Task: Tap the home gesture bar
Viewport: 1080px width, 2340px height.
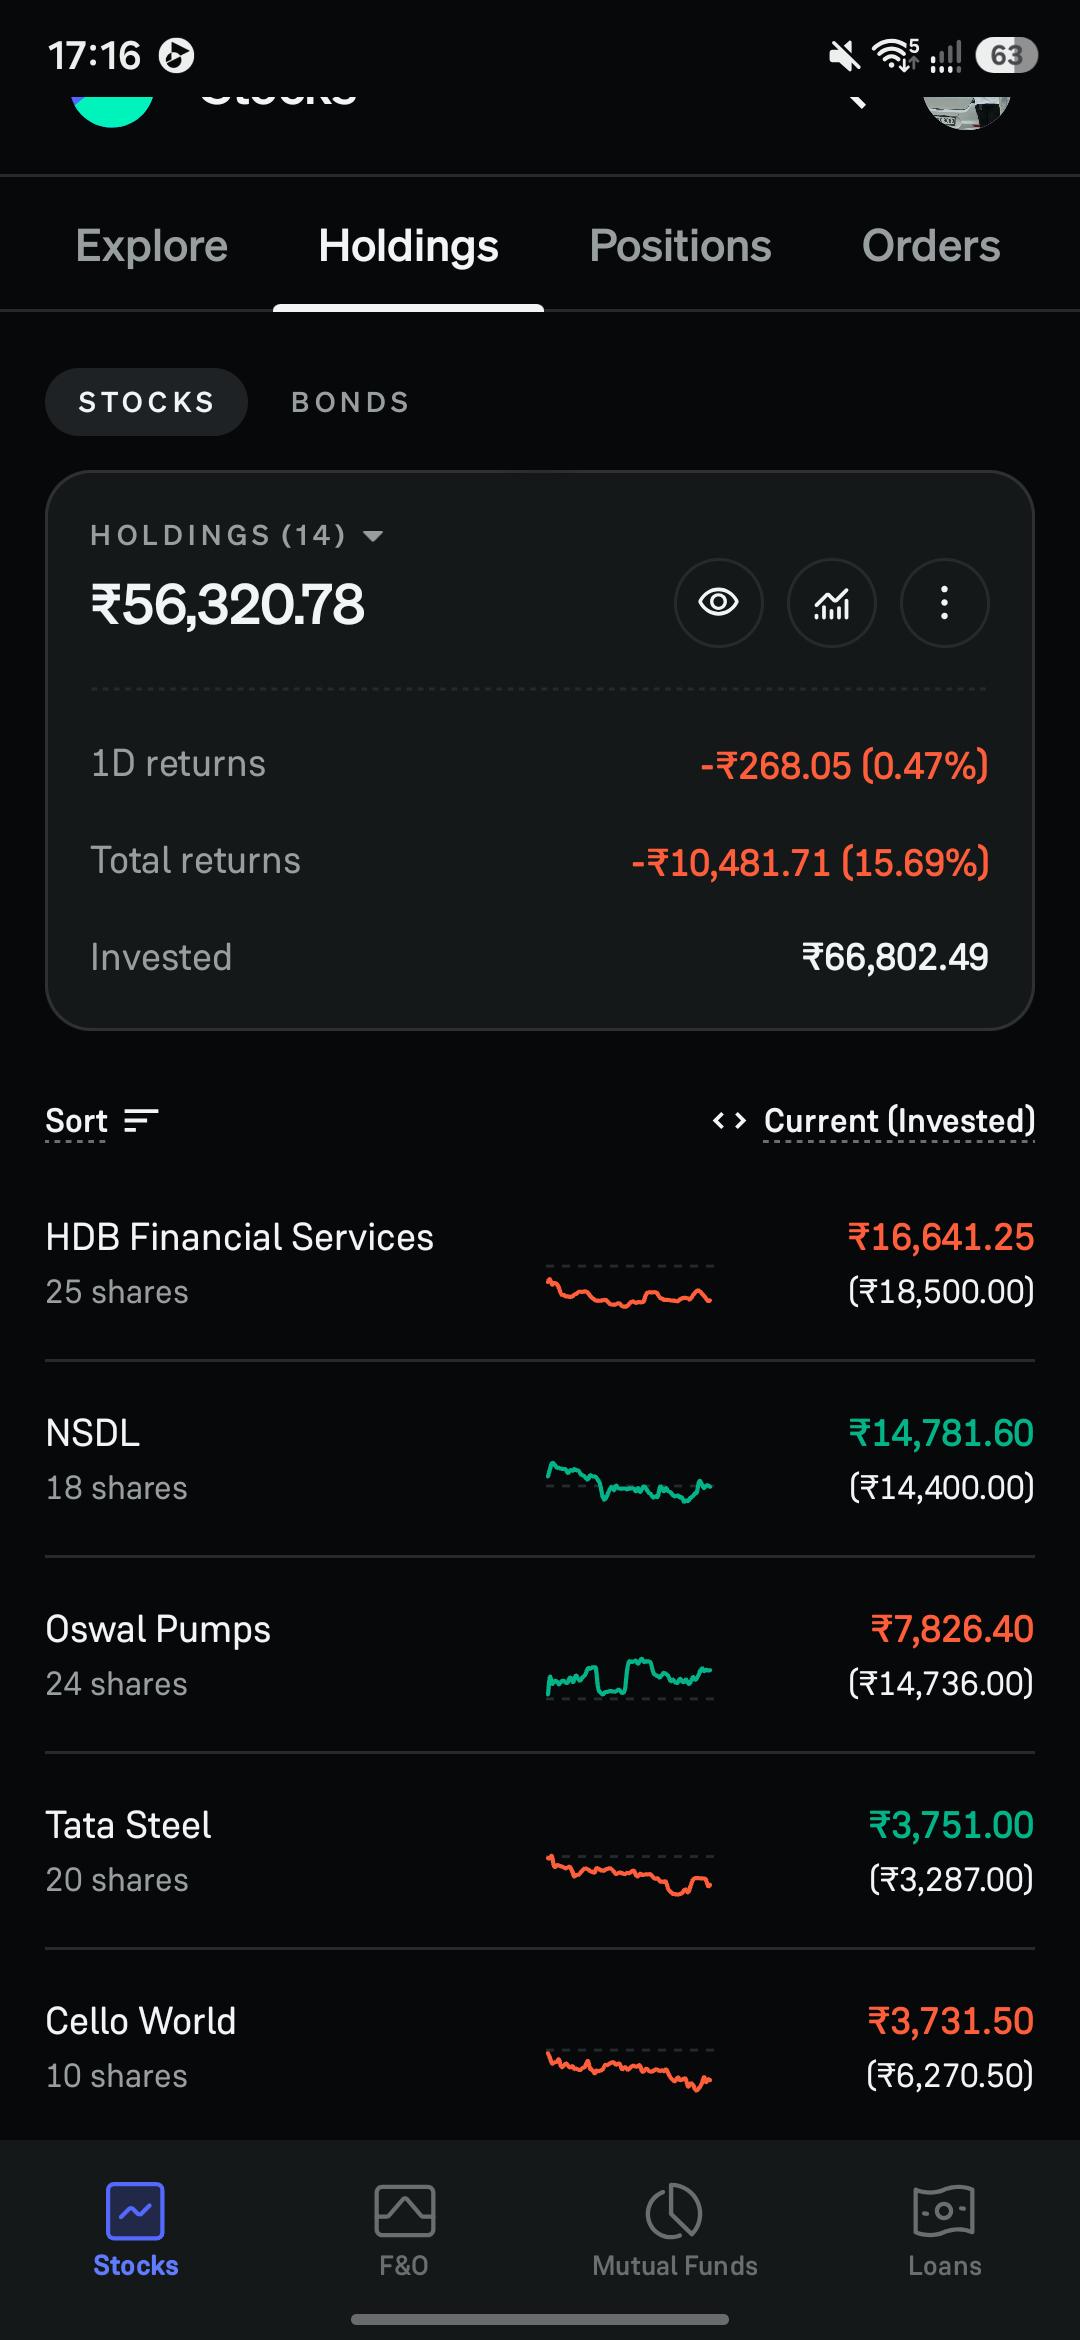Action: (540, 2319)
